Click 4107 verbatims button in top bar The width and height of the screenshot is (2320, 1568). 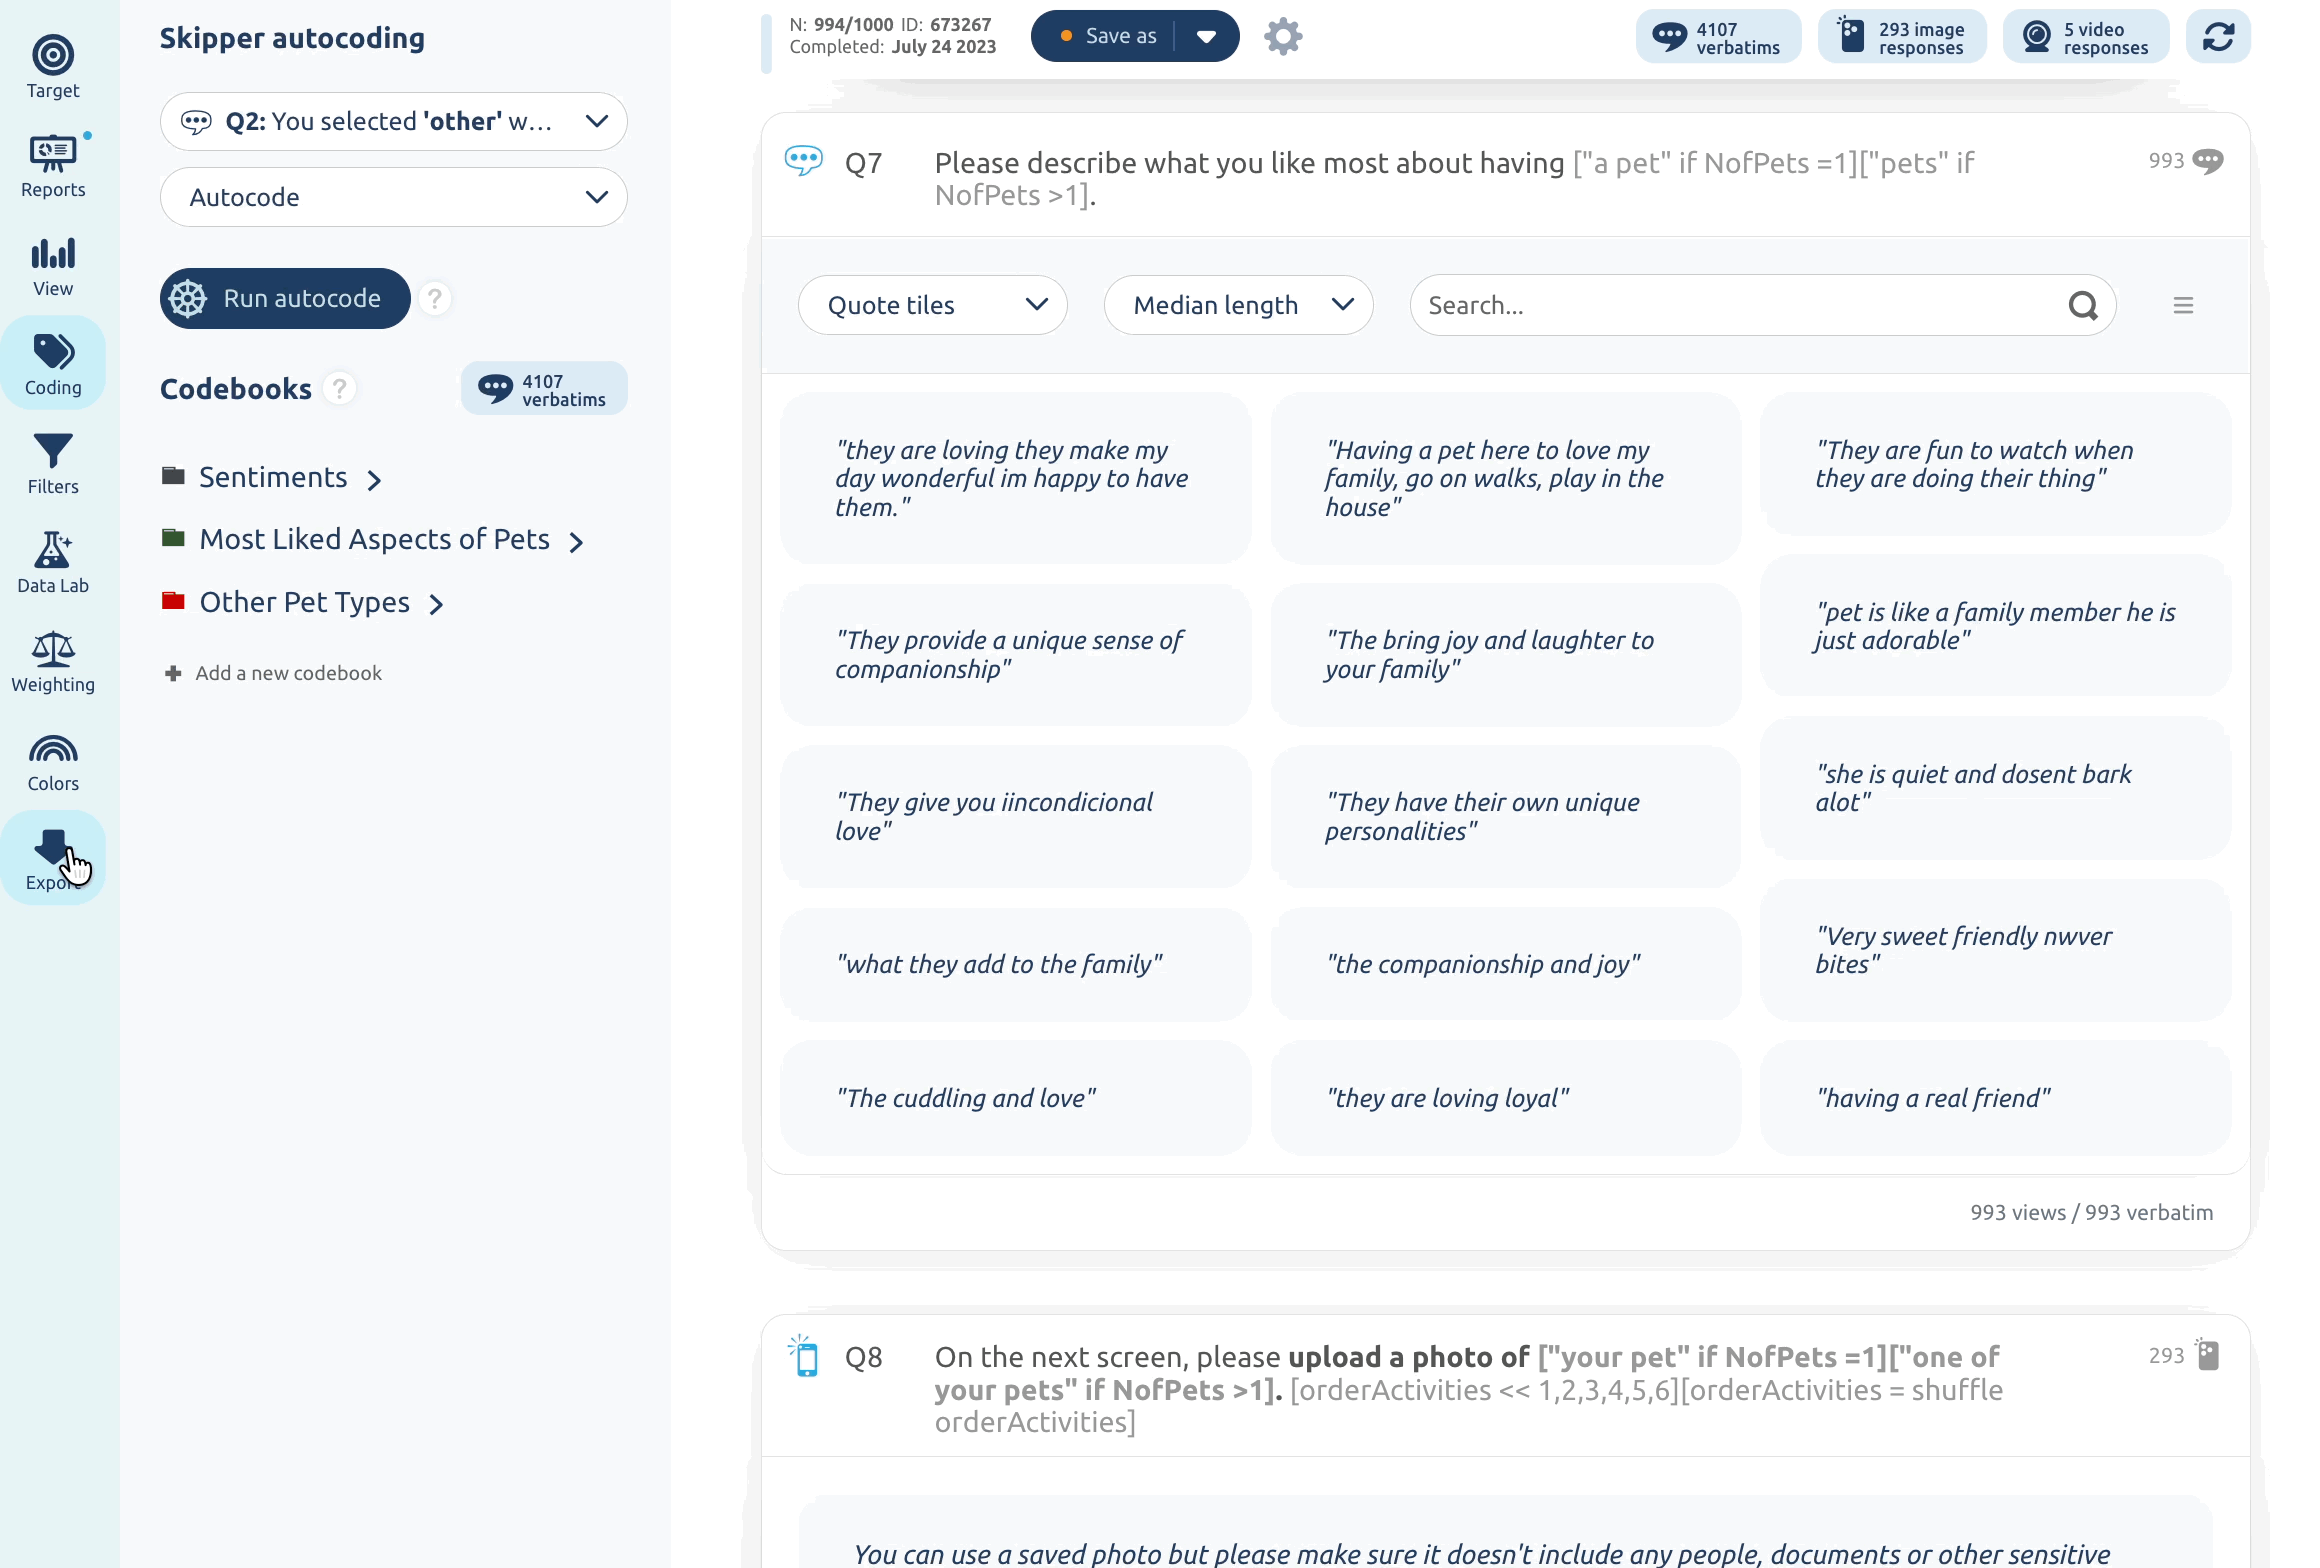click(x=1718, y=37)
